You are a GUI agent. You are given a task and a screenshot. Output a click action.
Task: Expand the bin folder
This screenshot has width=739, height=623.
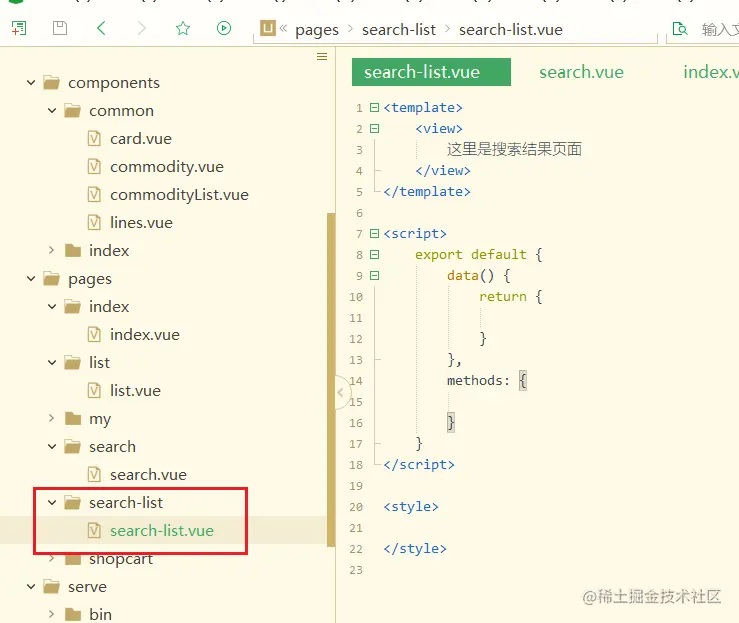click(x=52, y=615)
